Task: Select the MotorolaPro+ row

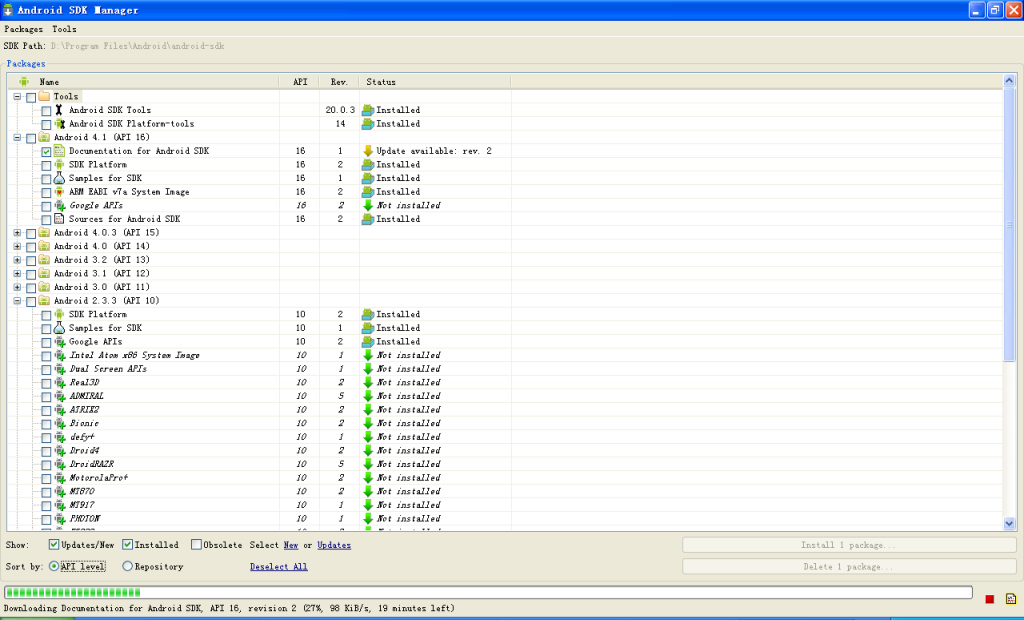Action: [505, 478]
